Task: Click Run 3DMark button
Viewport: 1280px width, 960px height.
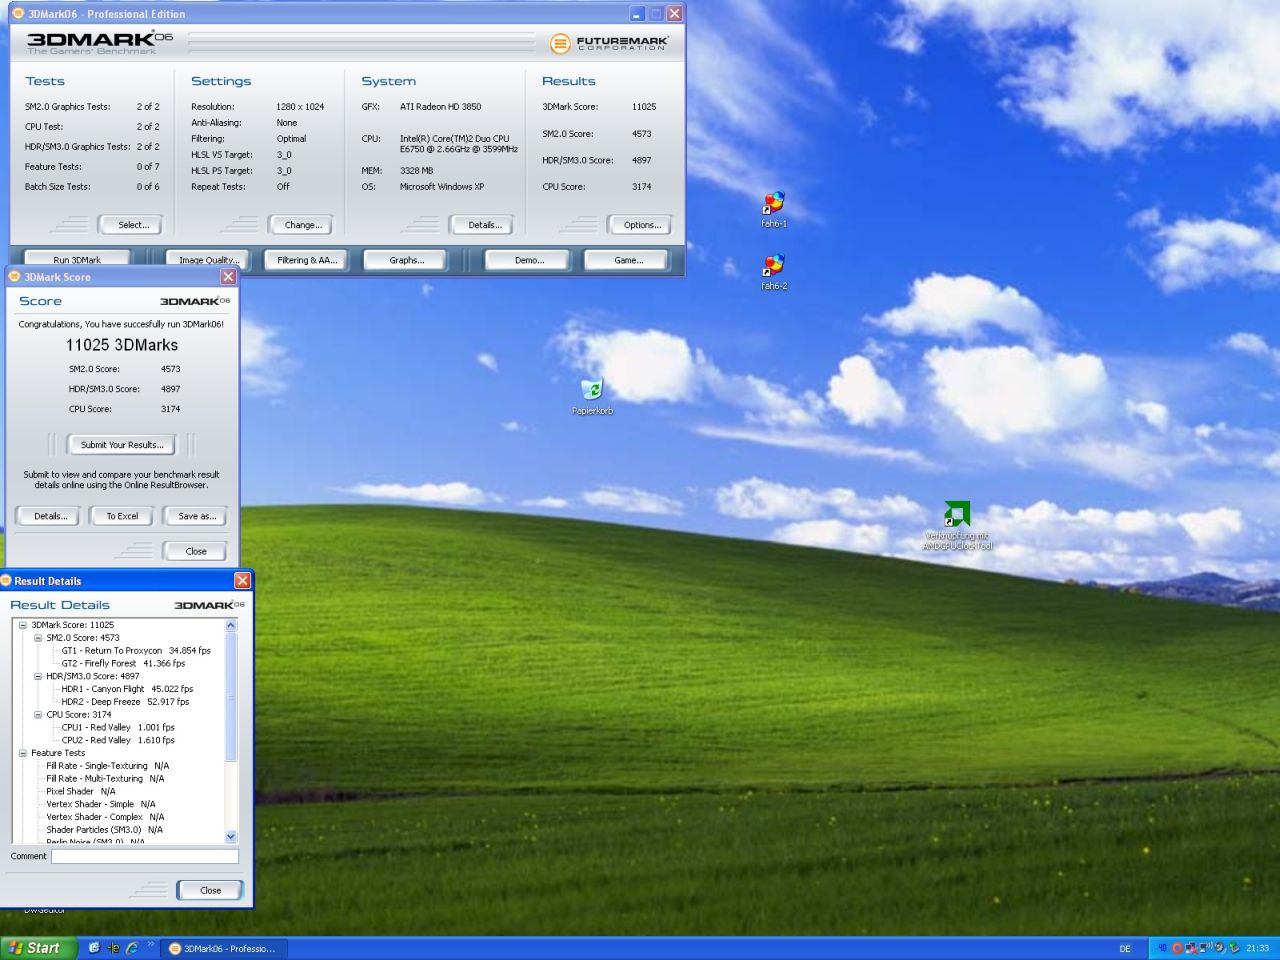Action: pyautogui.click(x=77, y=260)
